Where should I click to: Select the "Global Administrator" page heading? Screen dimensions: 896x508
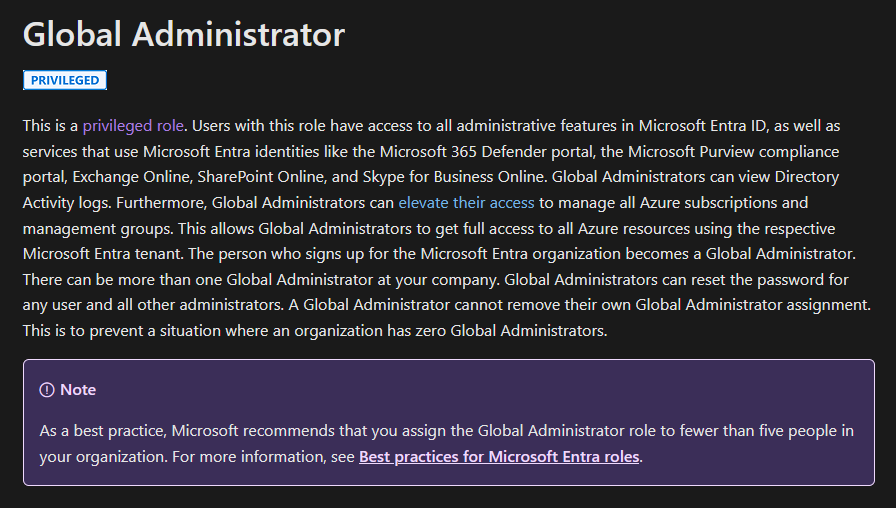[x=184, y=35]
